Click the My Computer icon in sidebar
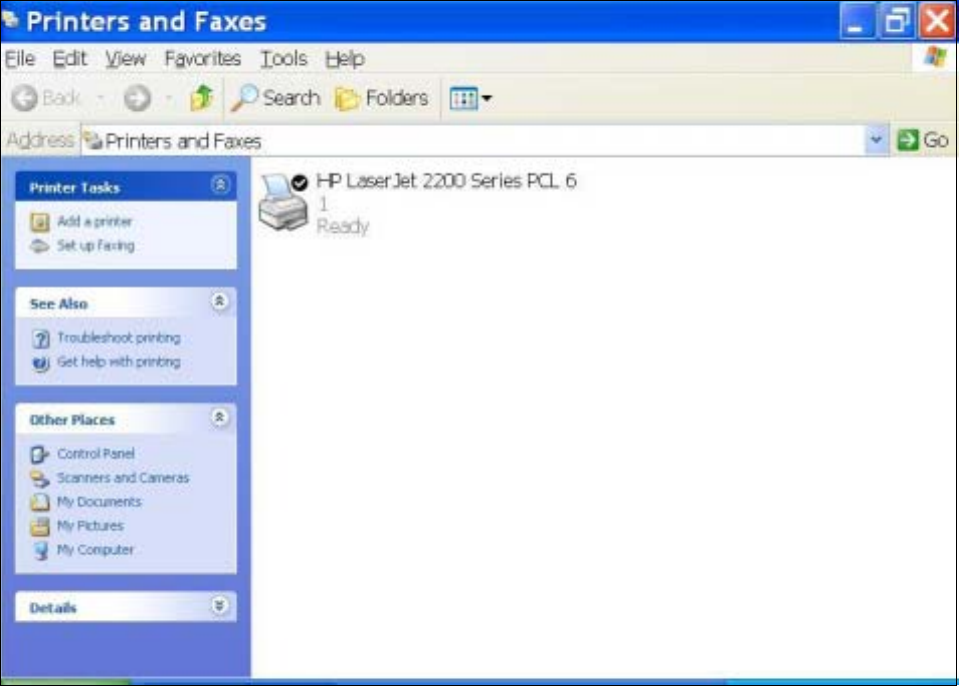959x686 pixels. tap(40, 550)
